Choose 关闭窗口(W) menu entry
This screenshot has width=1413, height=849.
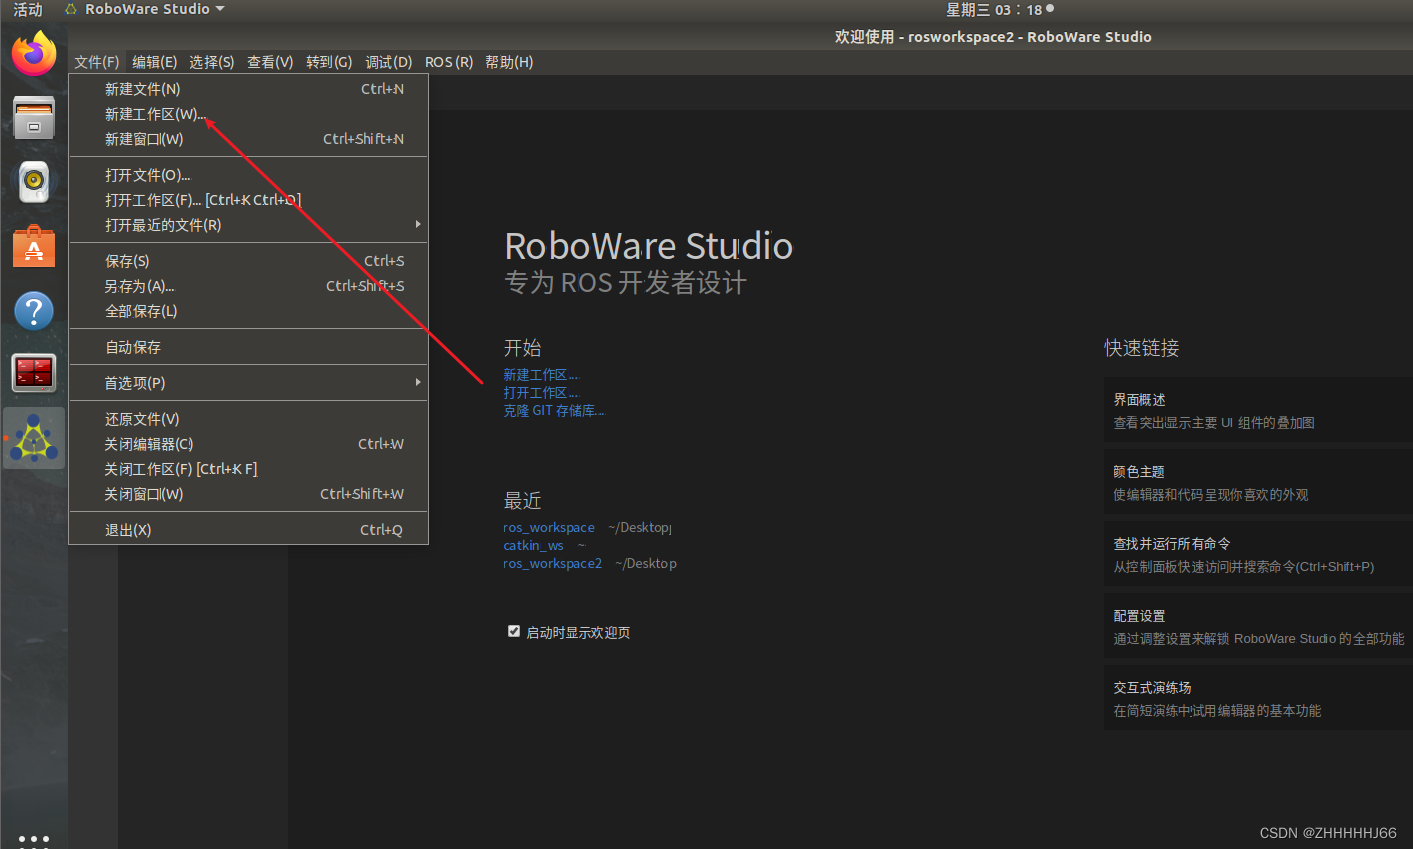coord(248,494)
